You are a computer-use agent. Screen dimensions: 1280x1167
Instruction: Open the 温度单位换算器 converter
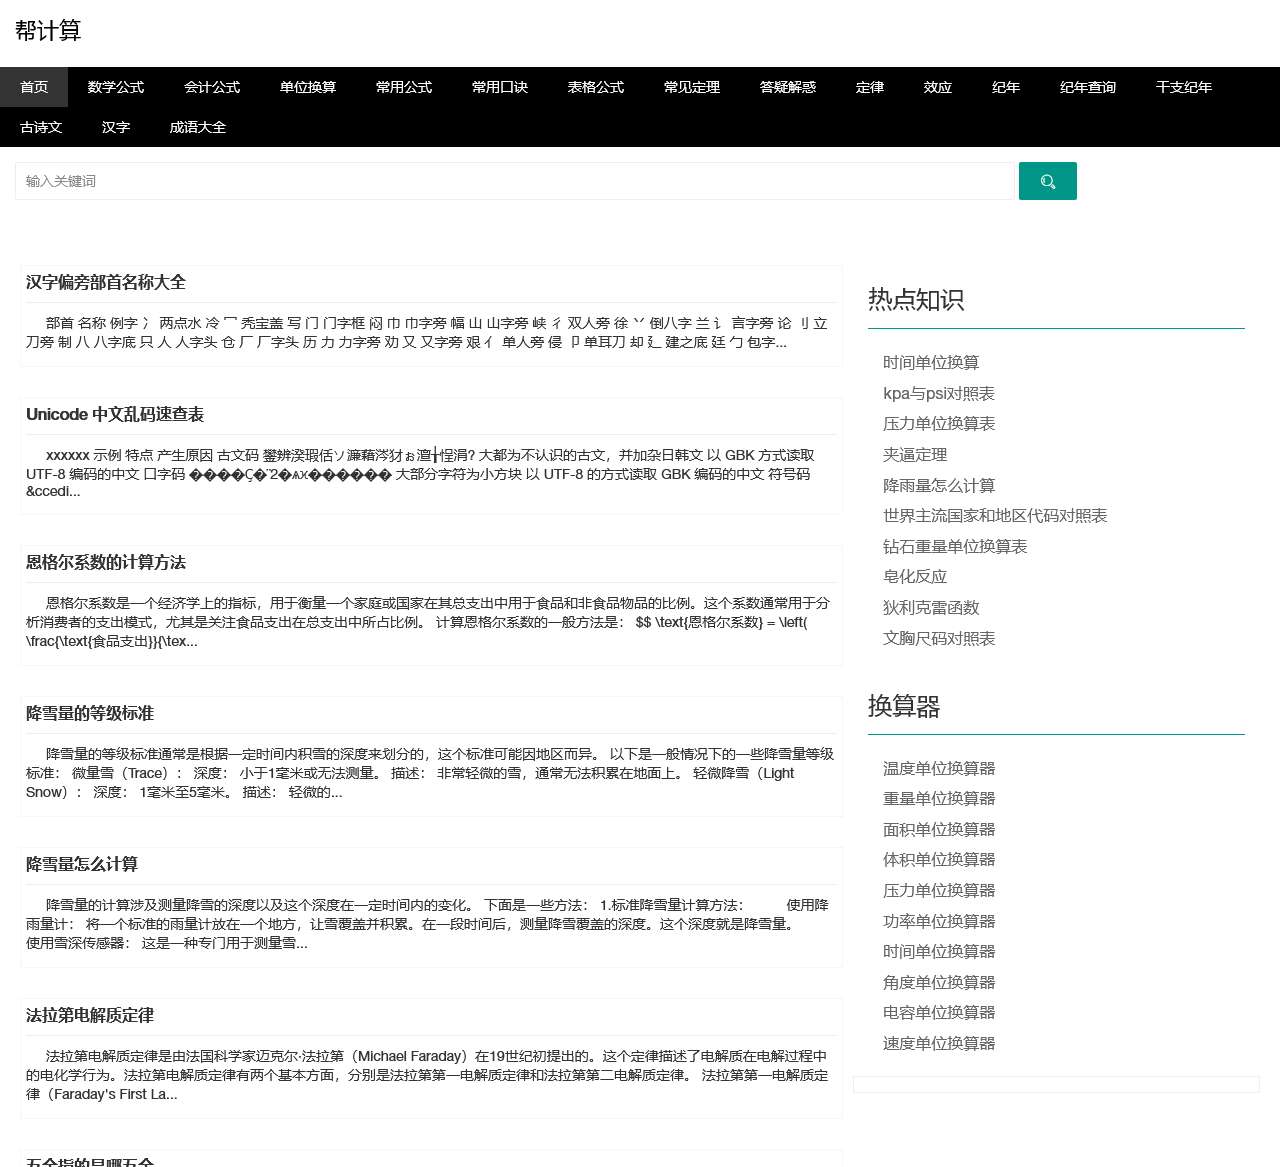pyautogui.click(x=938, y=768)
